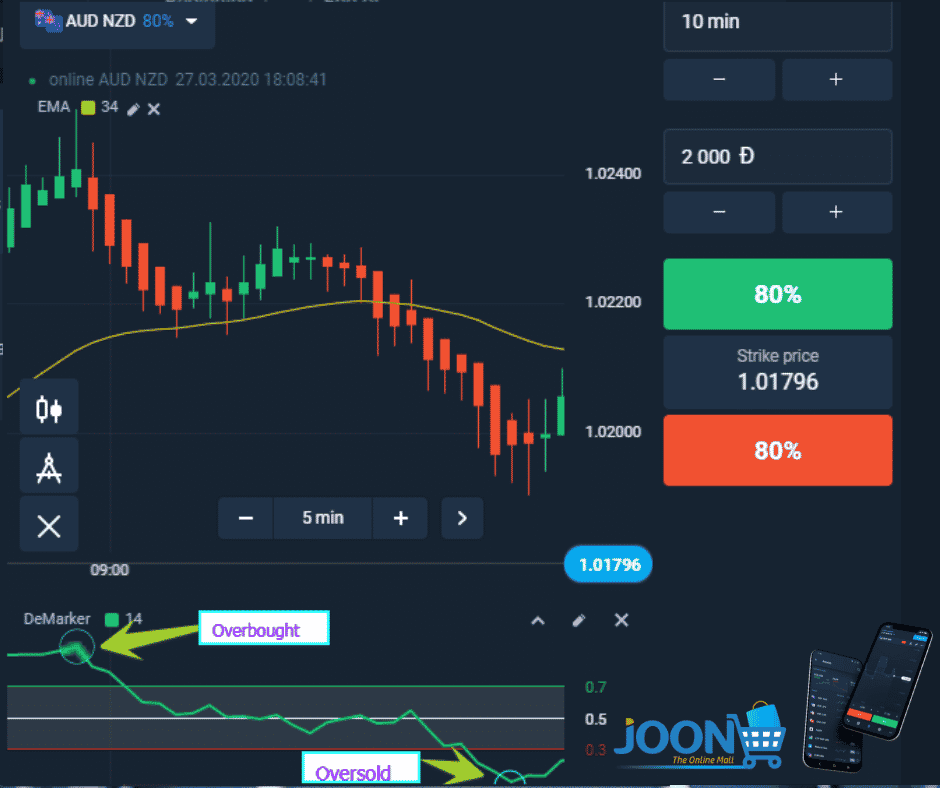Click the AUD NZD flag icon
This screenshot has width=940, height=788.
(48, 21)
